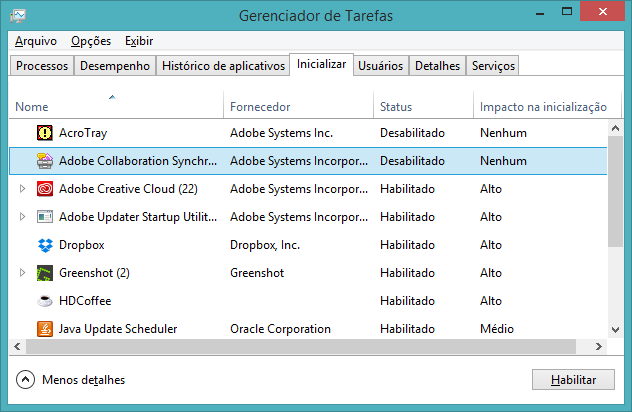Click the Adobe Updater Startup Utility icon
Viewport: 632px width, 412px height.
click(45, 217)
